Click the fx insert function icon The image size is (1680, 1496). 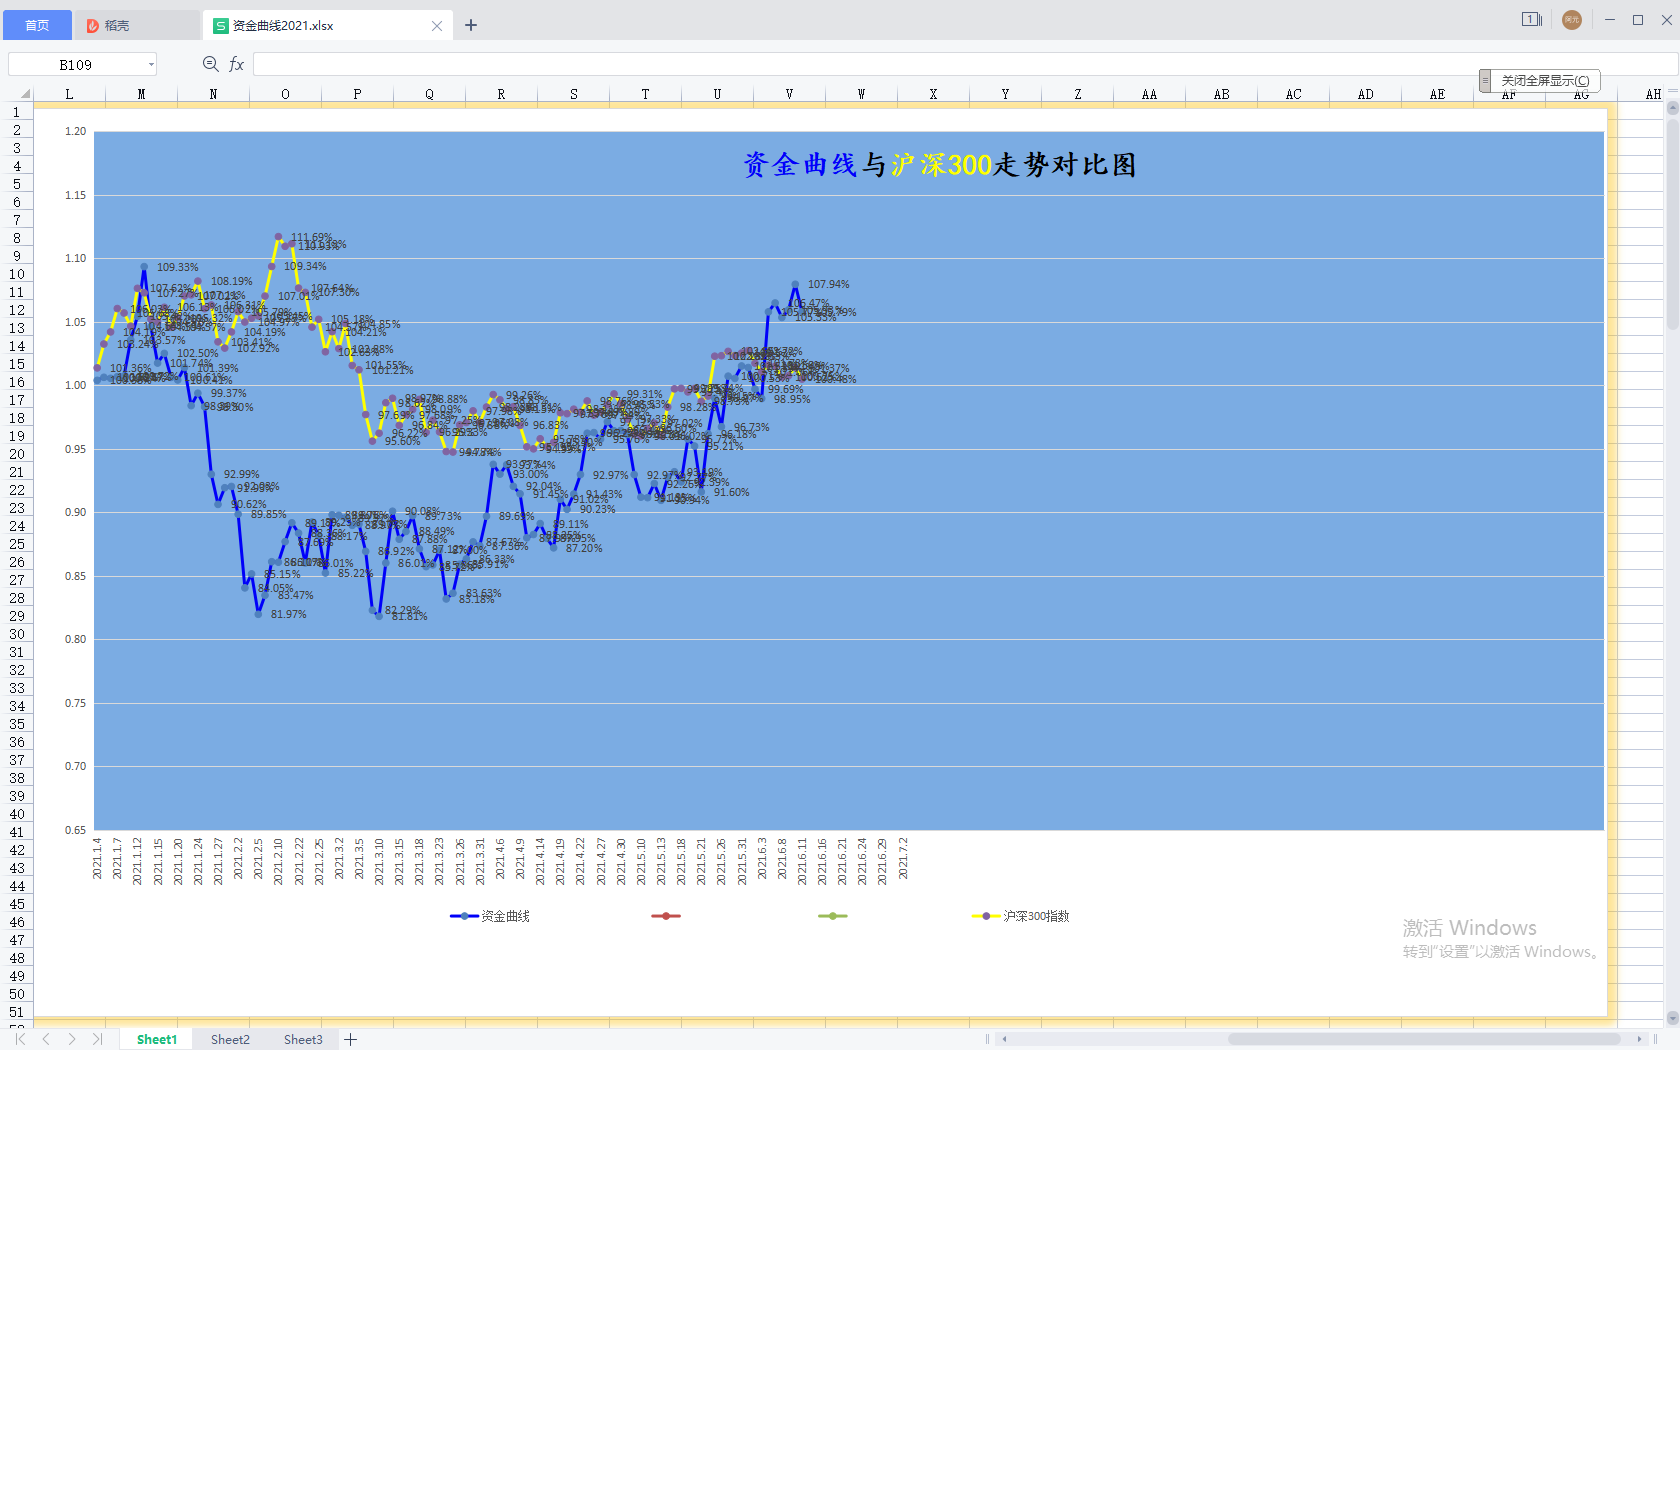[x=237, y=64]
